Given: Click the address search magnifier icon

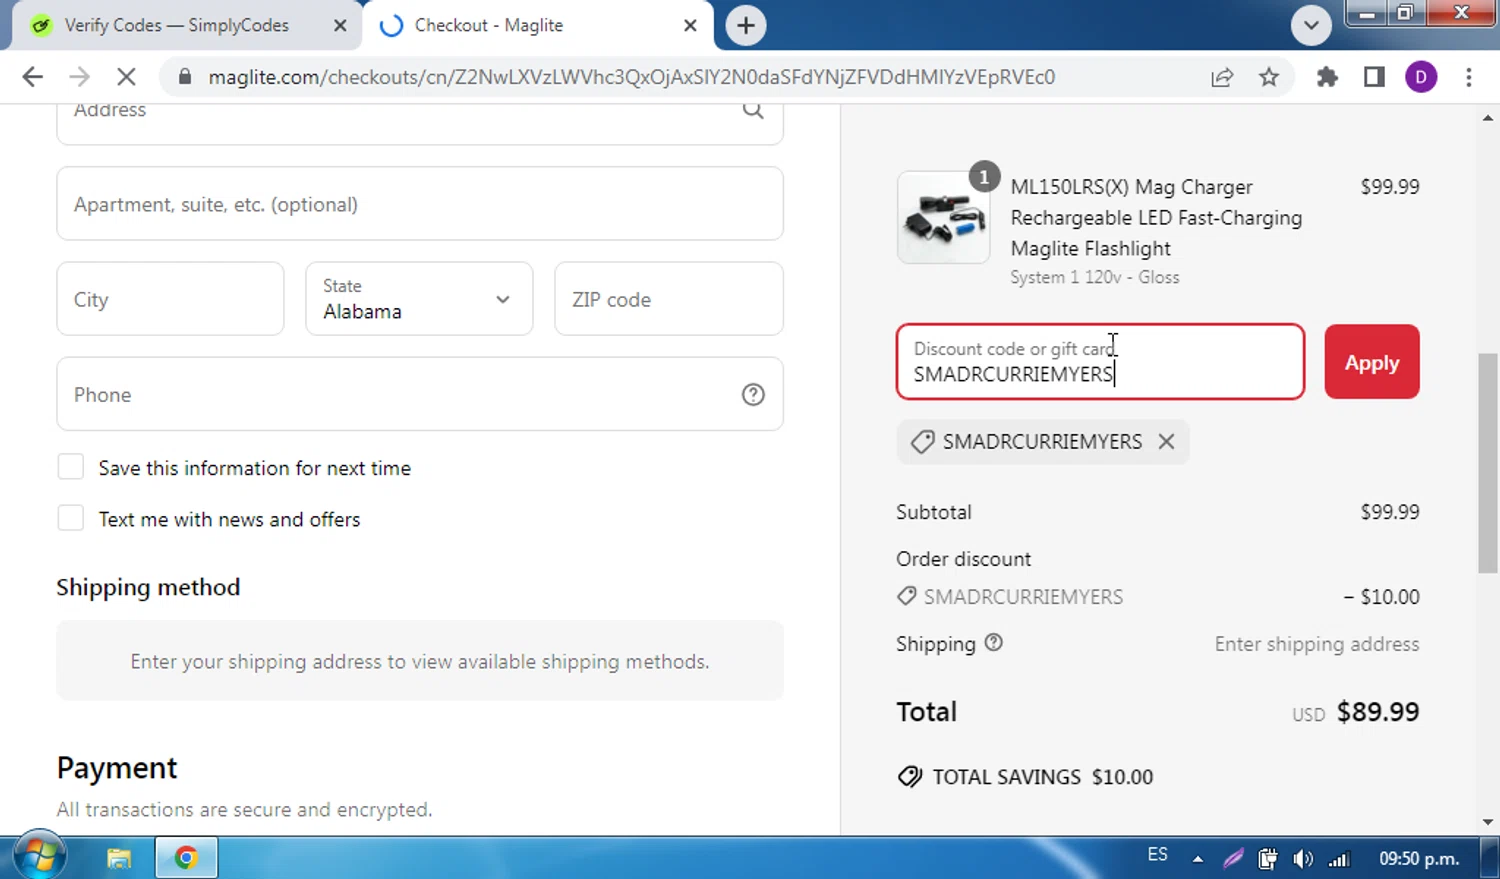Looking at the screenshot, I should point(753,110).
